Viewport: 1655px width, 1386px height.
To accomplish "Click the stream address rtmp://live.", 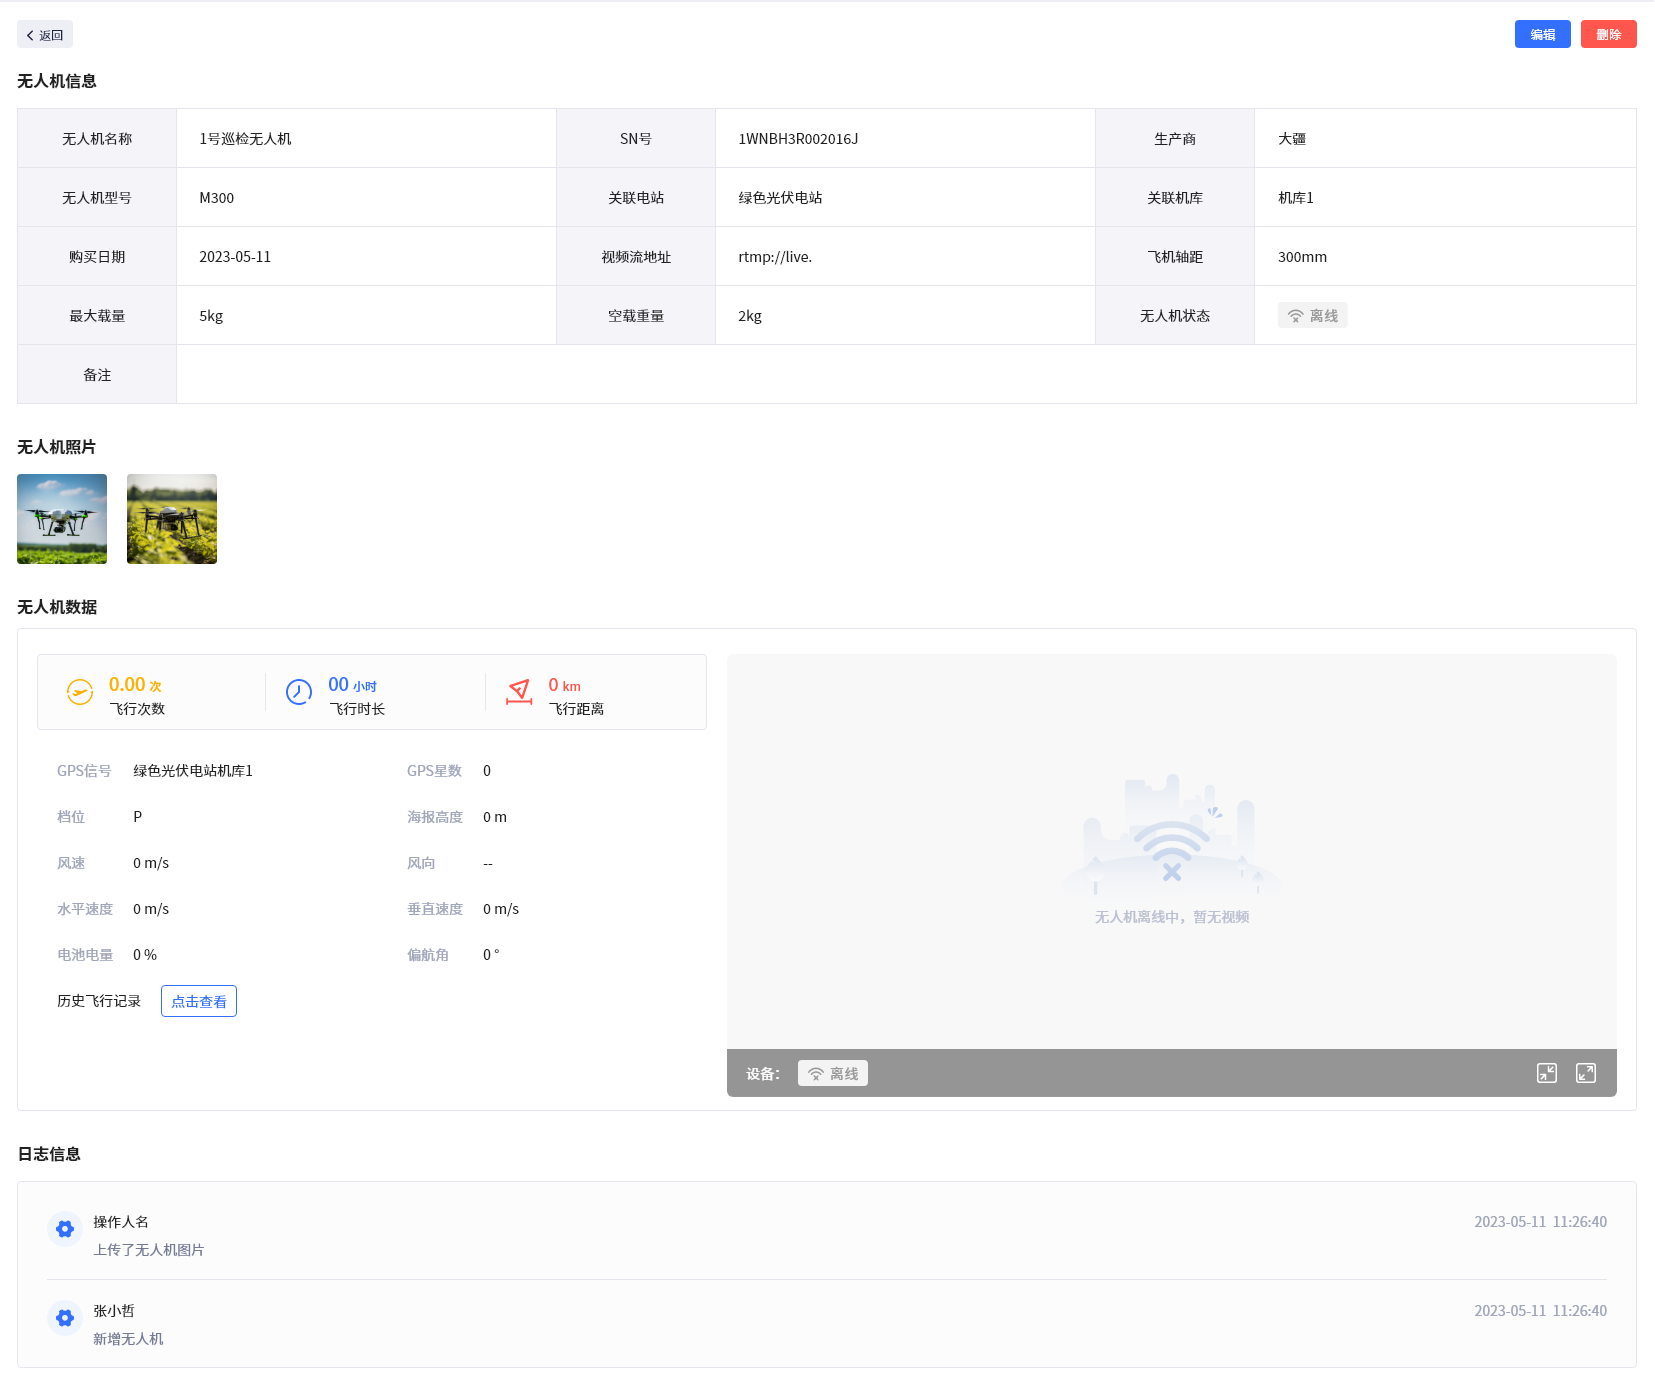I will pos(775,257).
